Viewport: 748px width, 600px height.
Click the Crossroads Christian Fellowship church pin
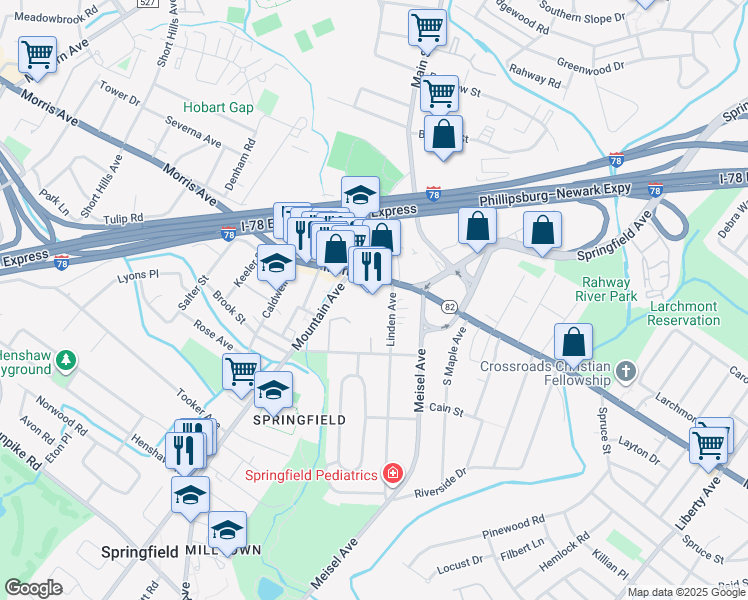pyautogui.click(x=626, y=372)
